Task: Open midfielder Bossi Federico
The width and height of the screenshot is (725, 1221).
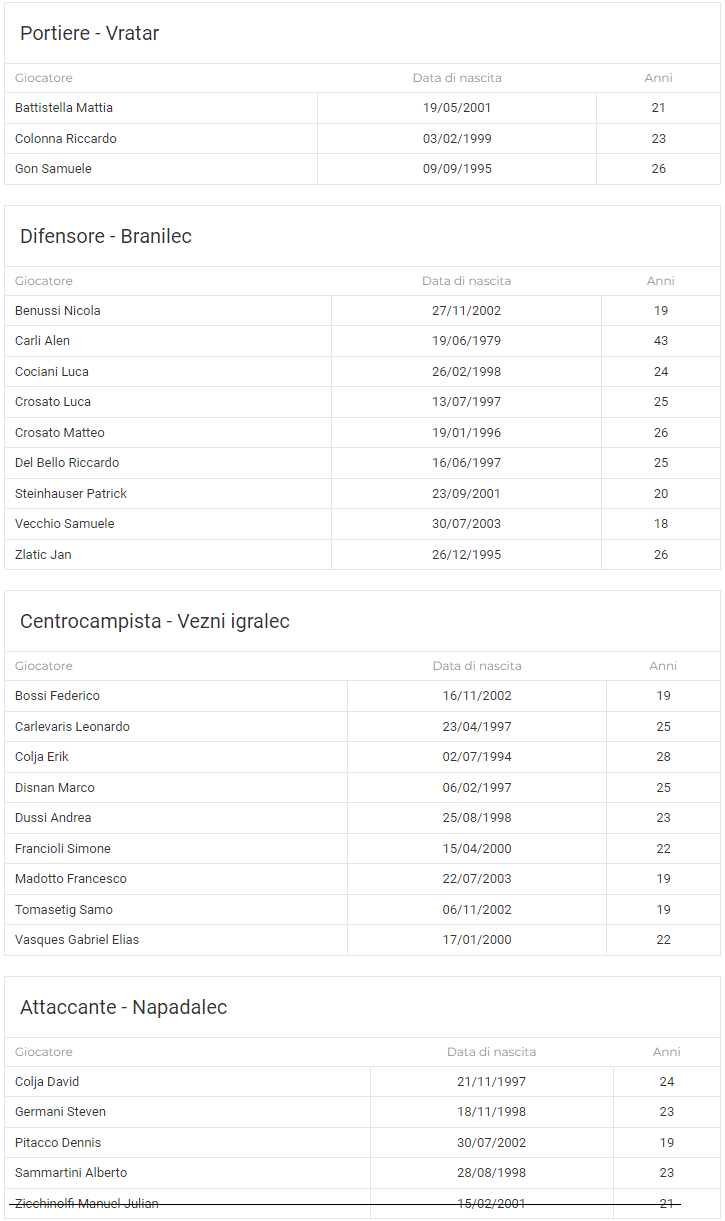Action: pyautogui.click(x=57, y=696)
